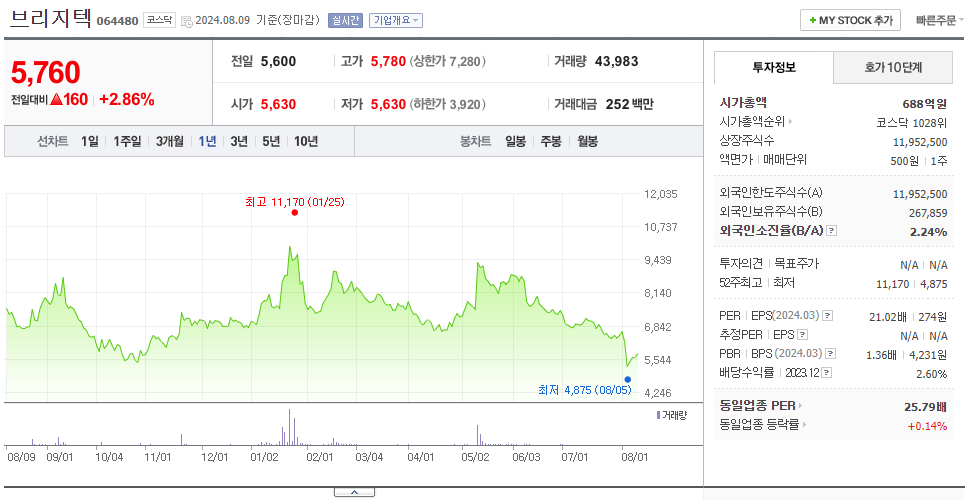968x500 pixels.
Task: Click the 실시간 badge
Action: click(x=345, y=20)
